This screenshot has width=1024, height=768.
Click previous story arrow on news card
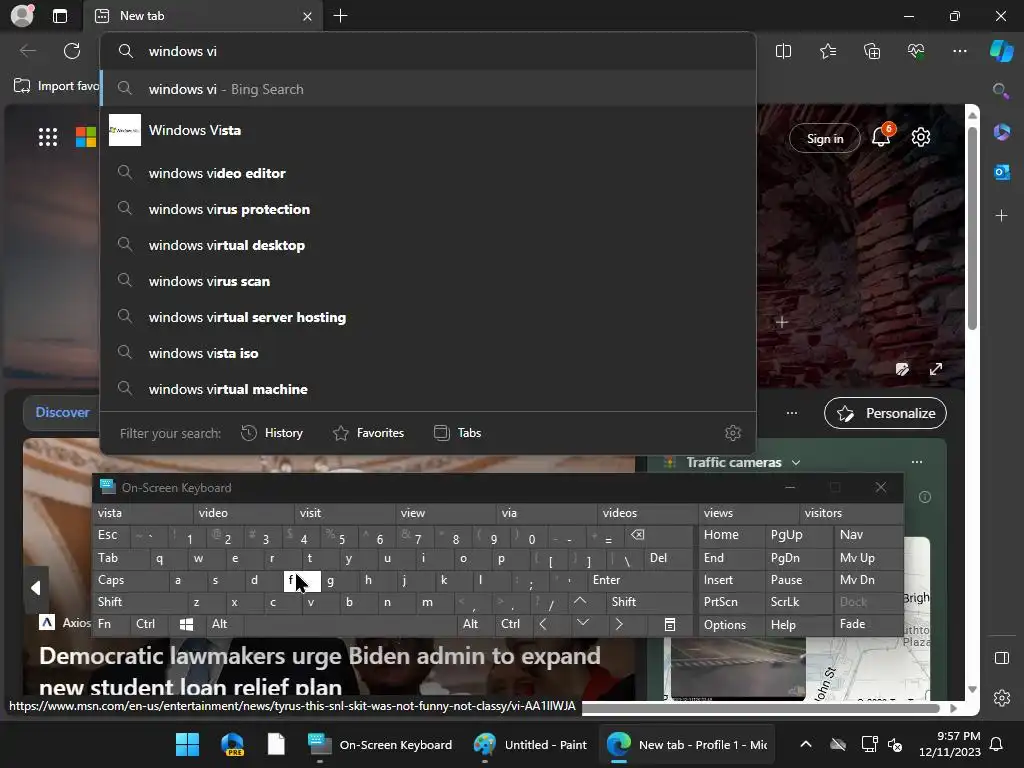(x=35, y=588)
